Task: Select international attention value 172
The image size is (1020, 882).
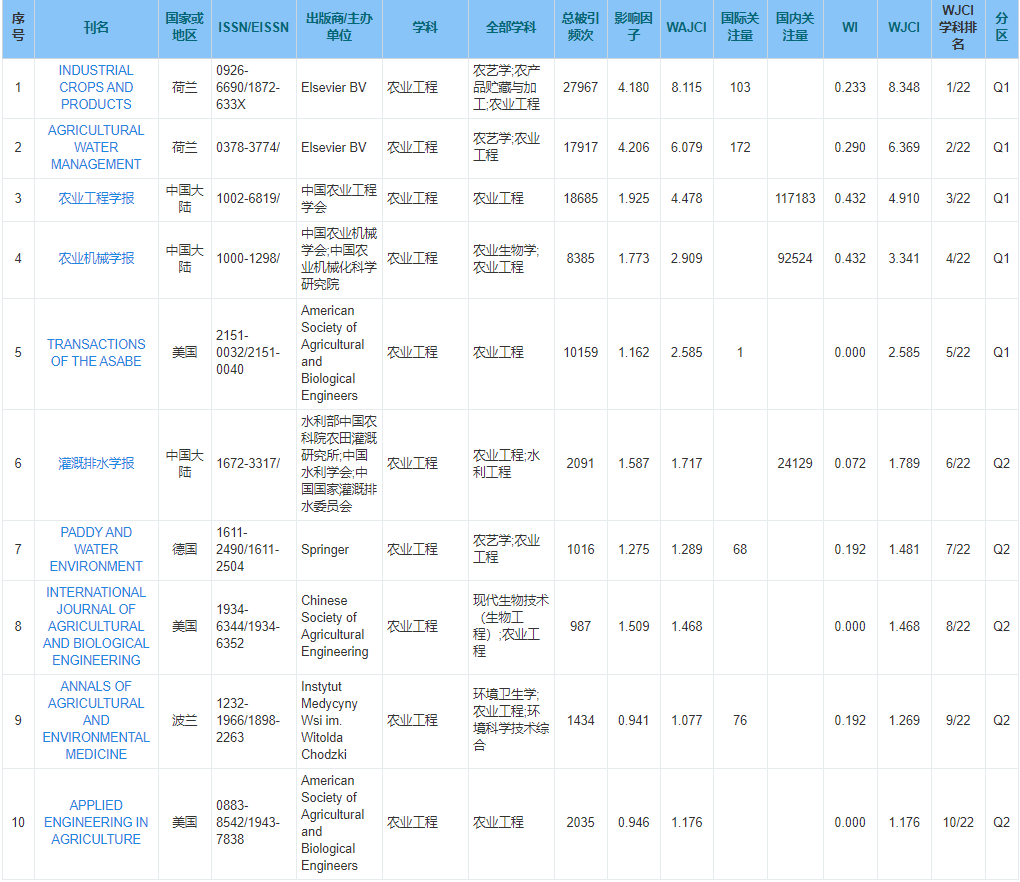Action: [740, 147]
